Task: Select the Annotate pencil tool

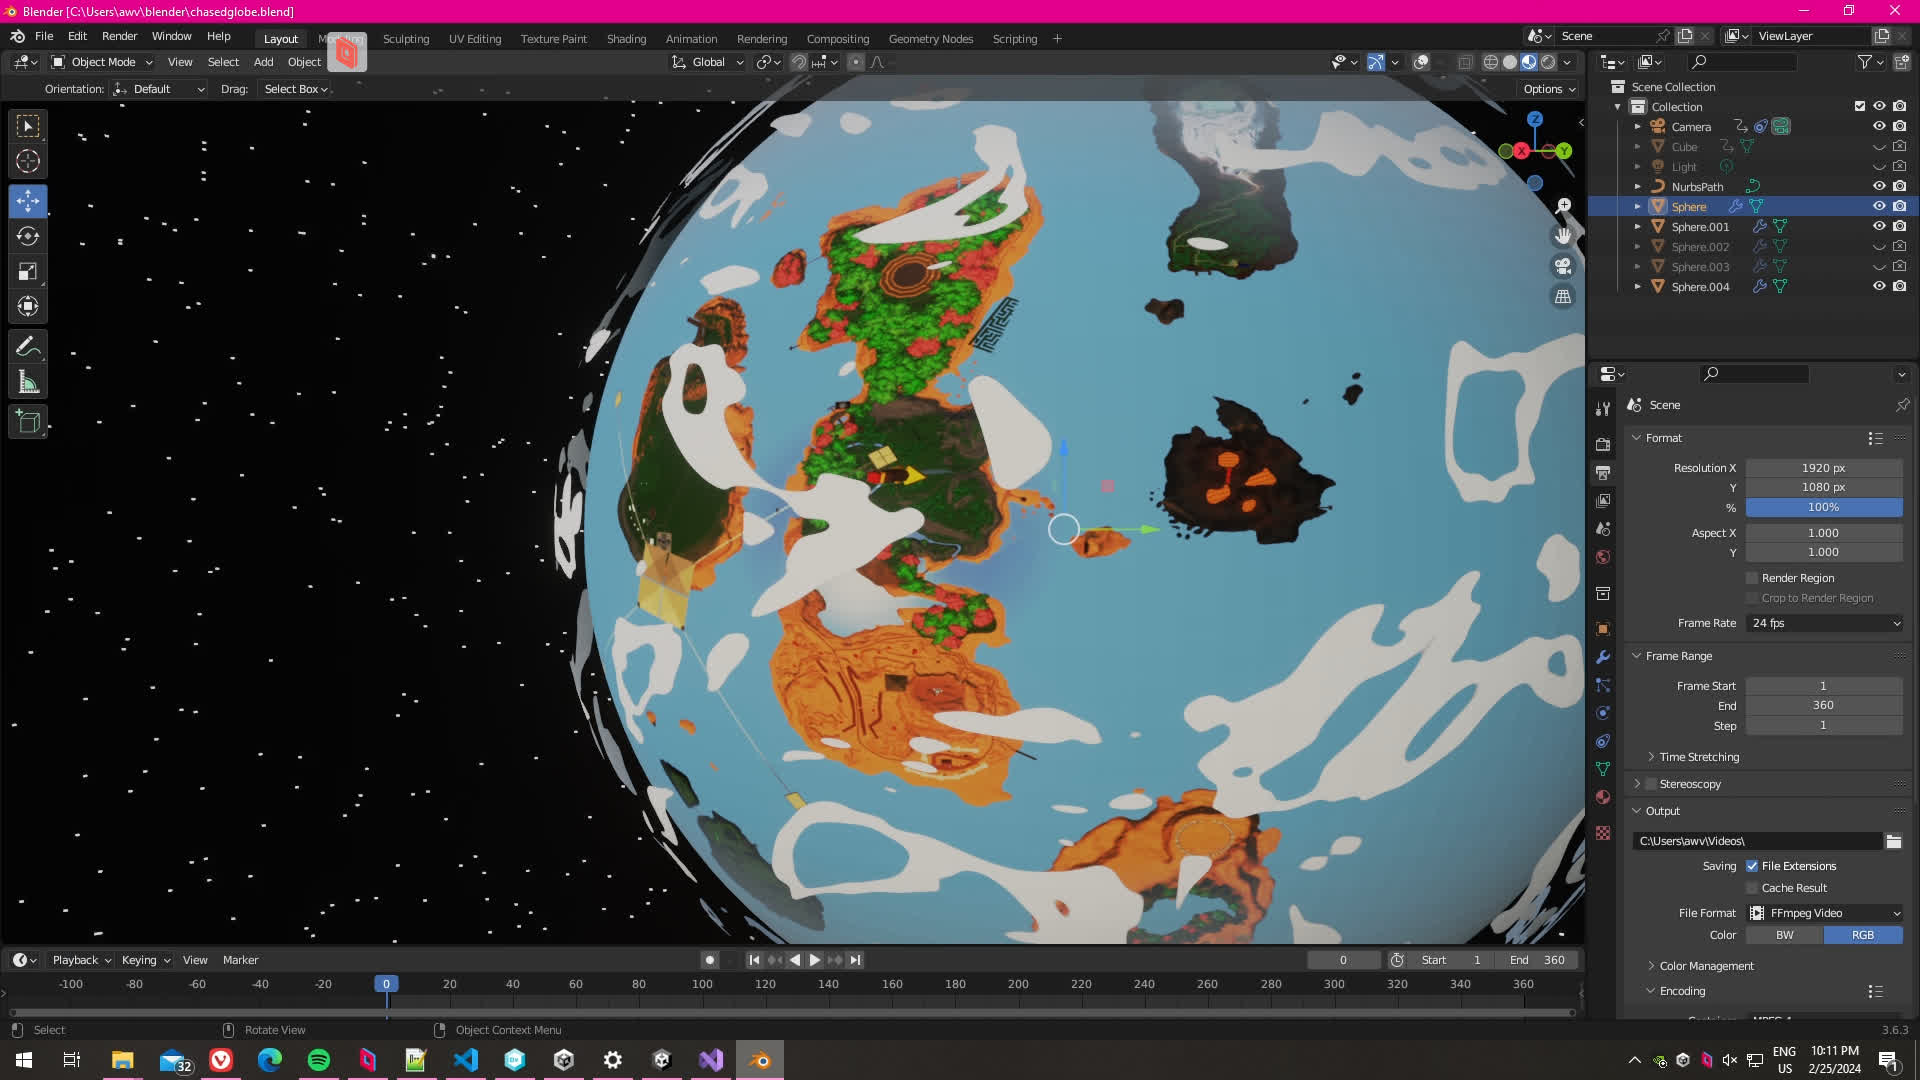Action: 28,347
